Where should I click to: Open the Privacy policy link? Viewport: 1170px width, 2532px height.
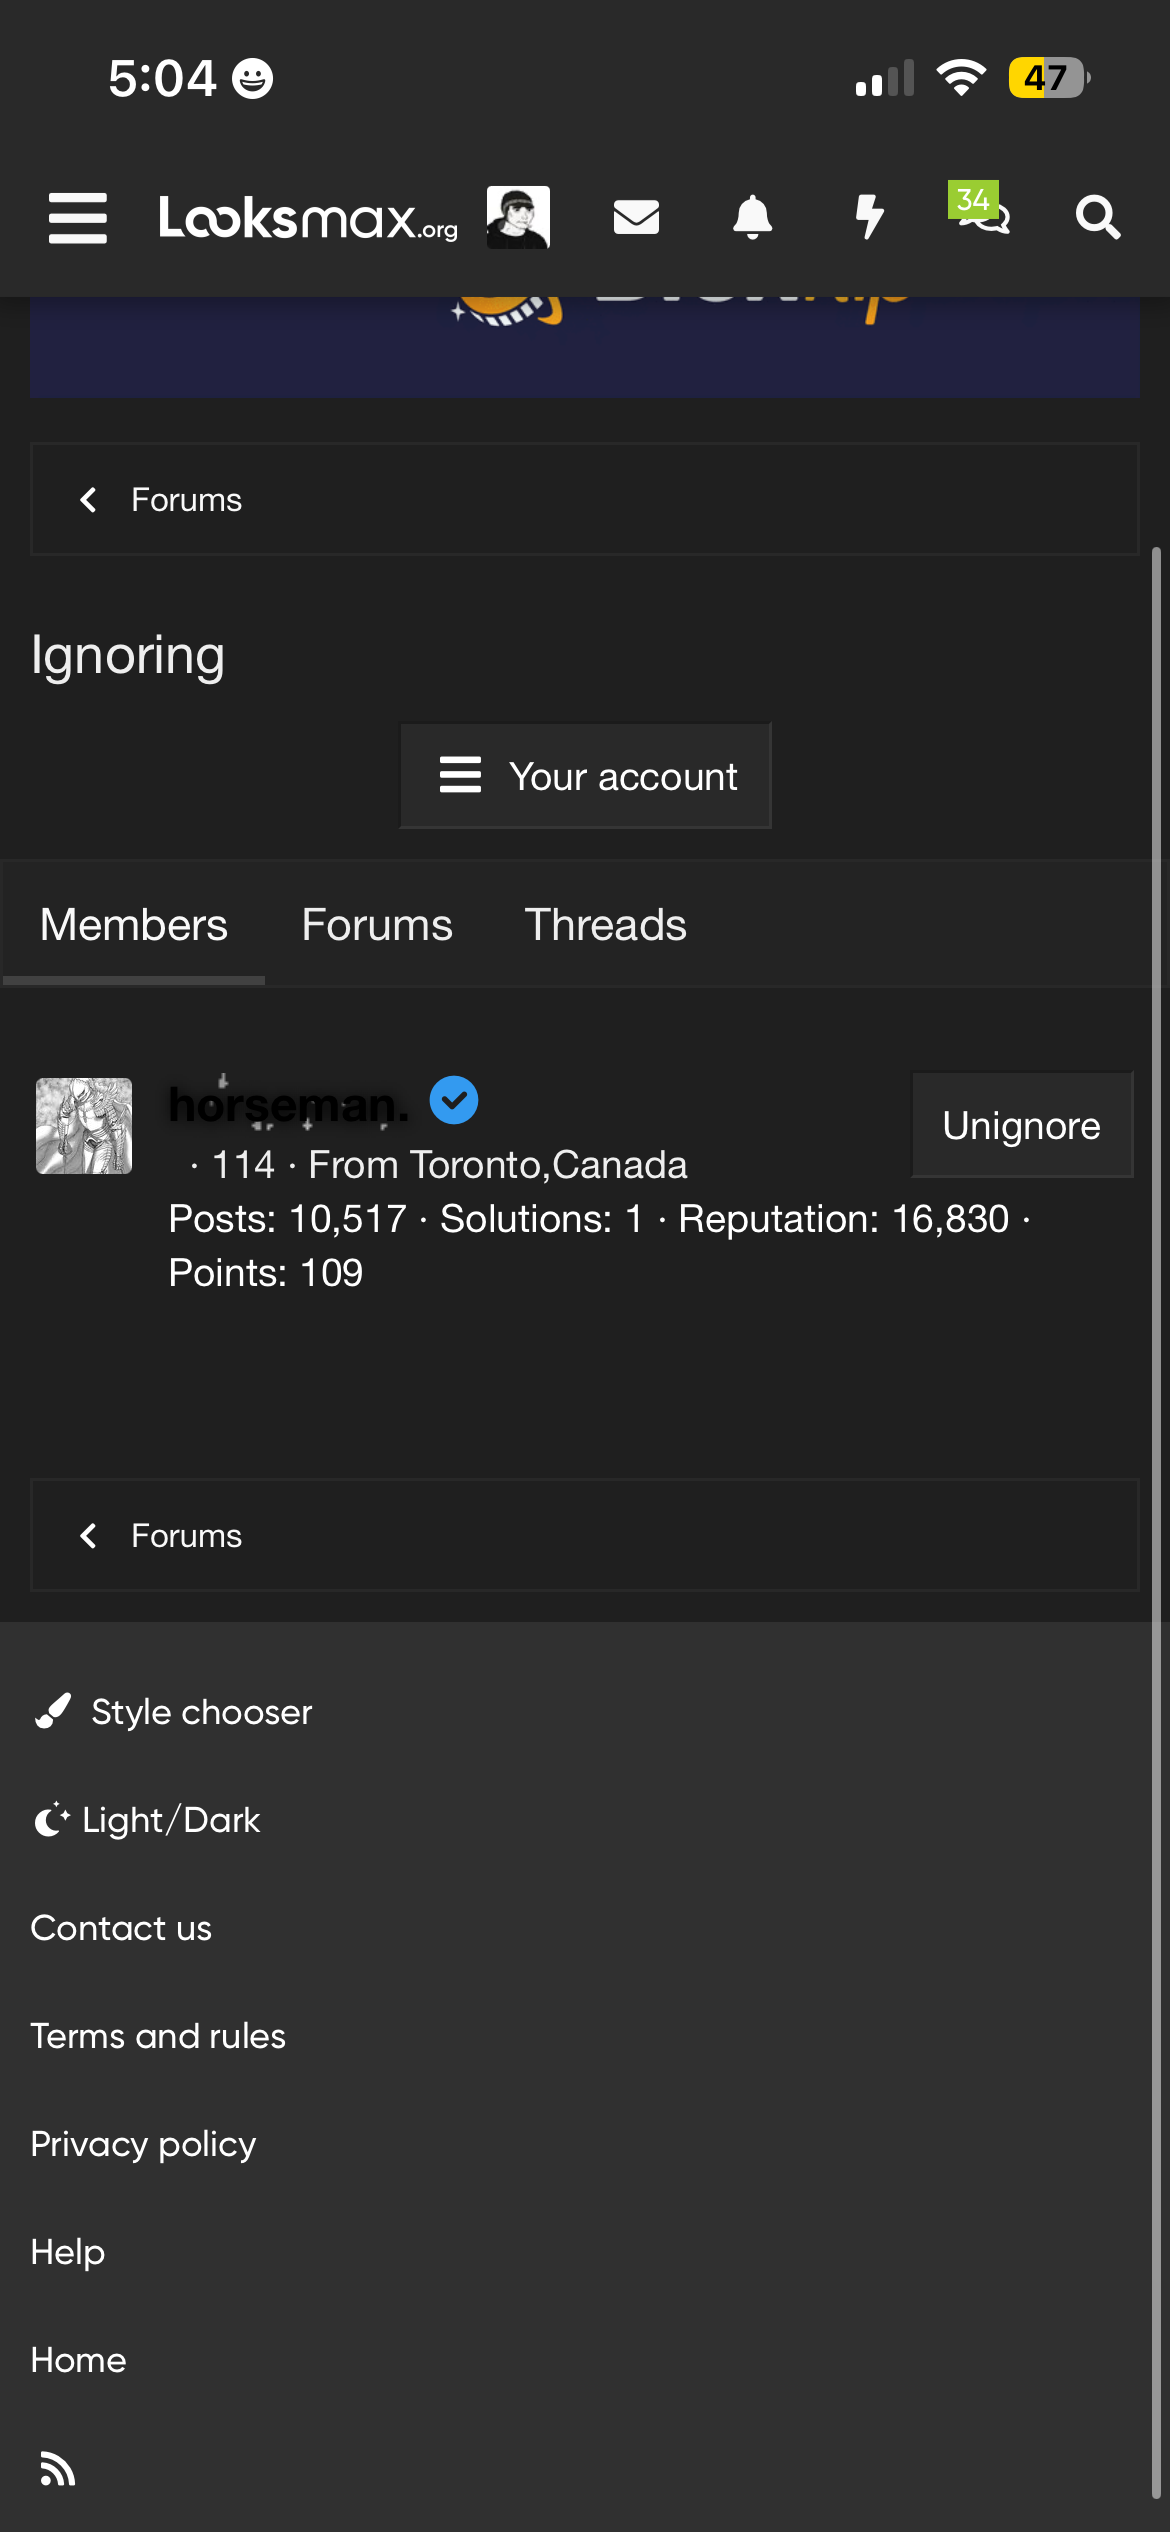tap(143, 2144)
